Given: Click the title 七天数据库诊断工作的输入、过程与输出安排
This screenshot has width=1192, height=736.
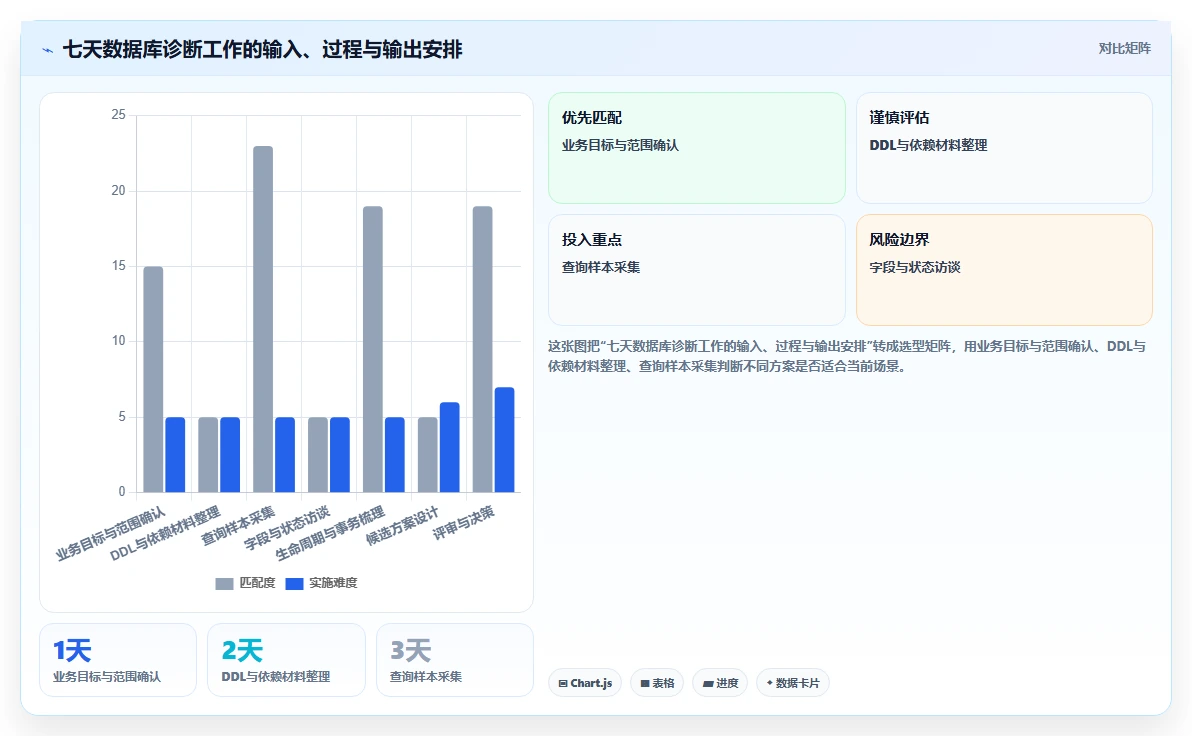Looking at the screenshot, I should [262, 50].
